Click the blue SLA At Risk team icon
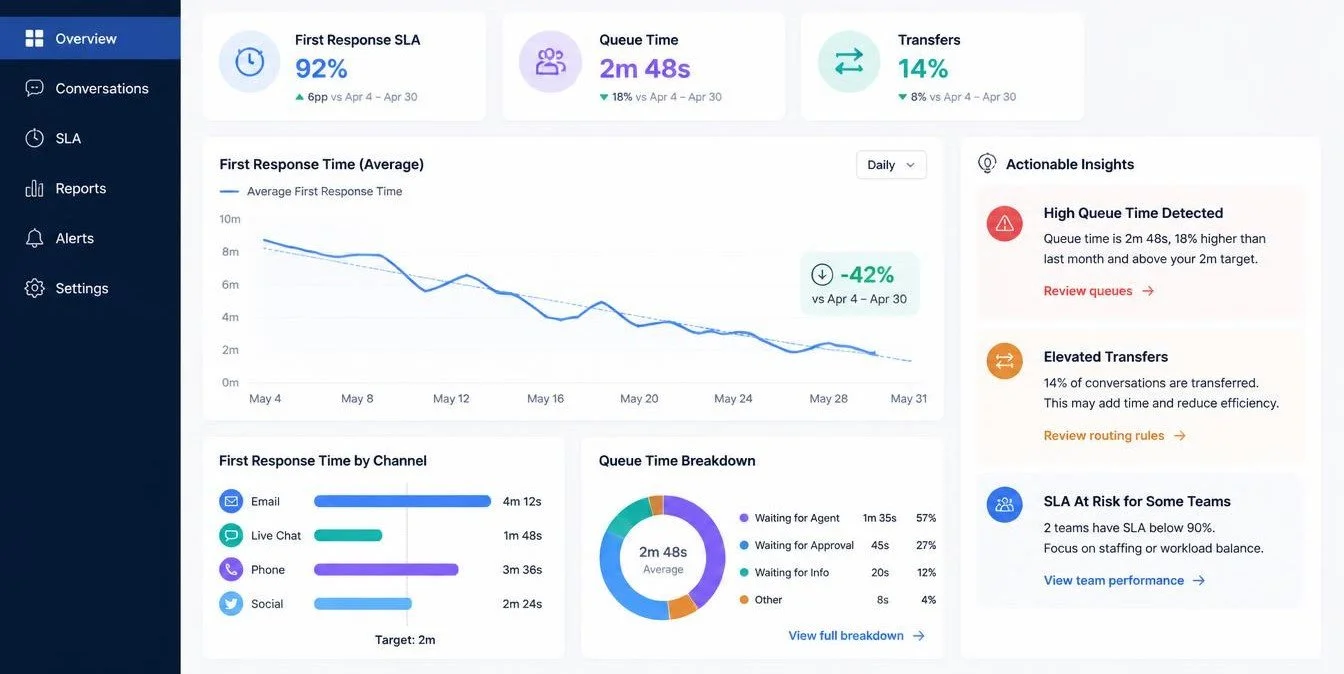The image size is (1344, 674). [1004, 505]
